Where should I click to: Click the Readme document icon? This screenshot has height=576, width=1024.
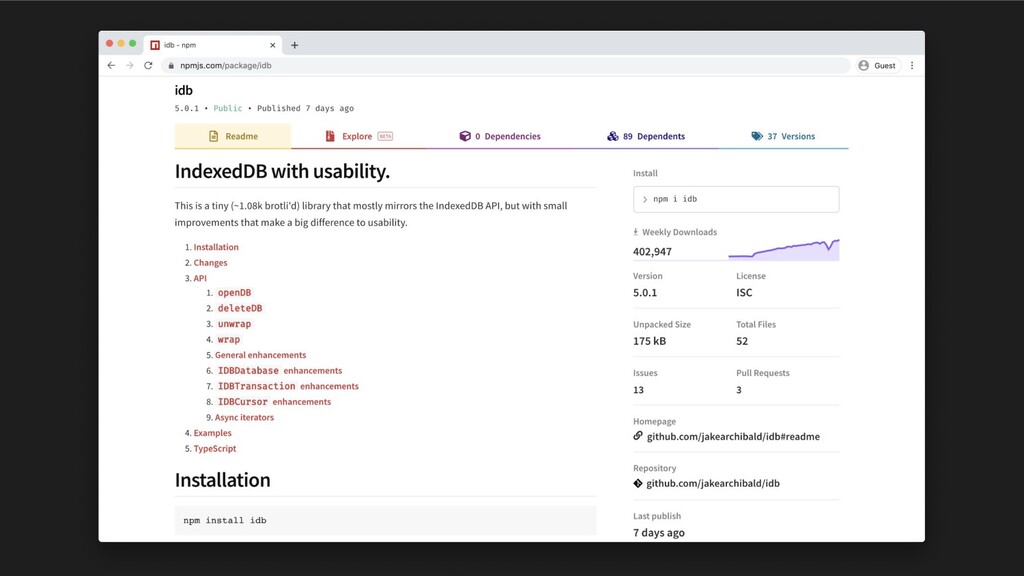(x=214, y=136)
